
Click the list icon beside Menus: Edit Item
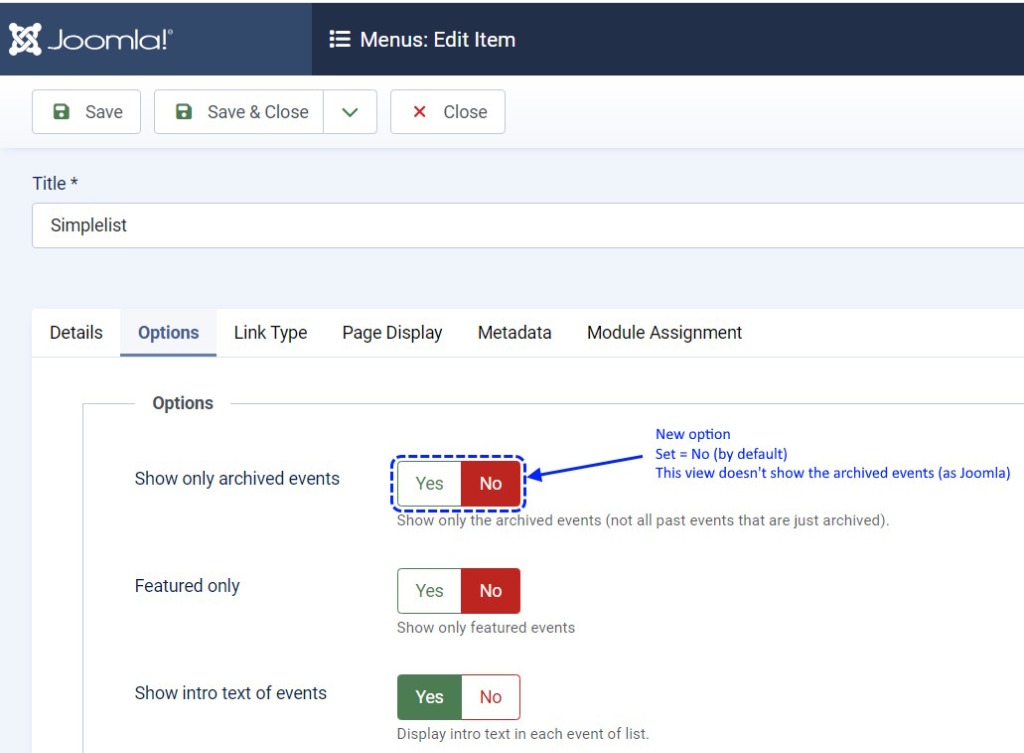340,40
